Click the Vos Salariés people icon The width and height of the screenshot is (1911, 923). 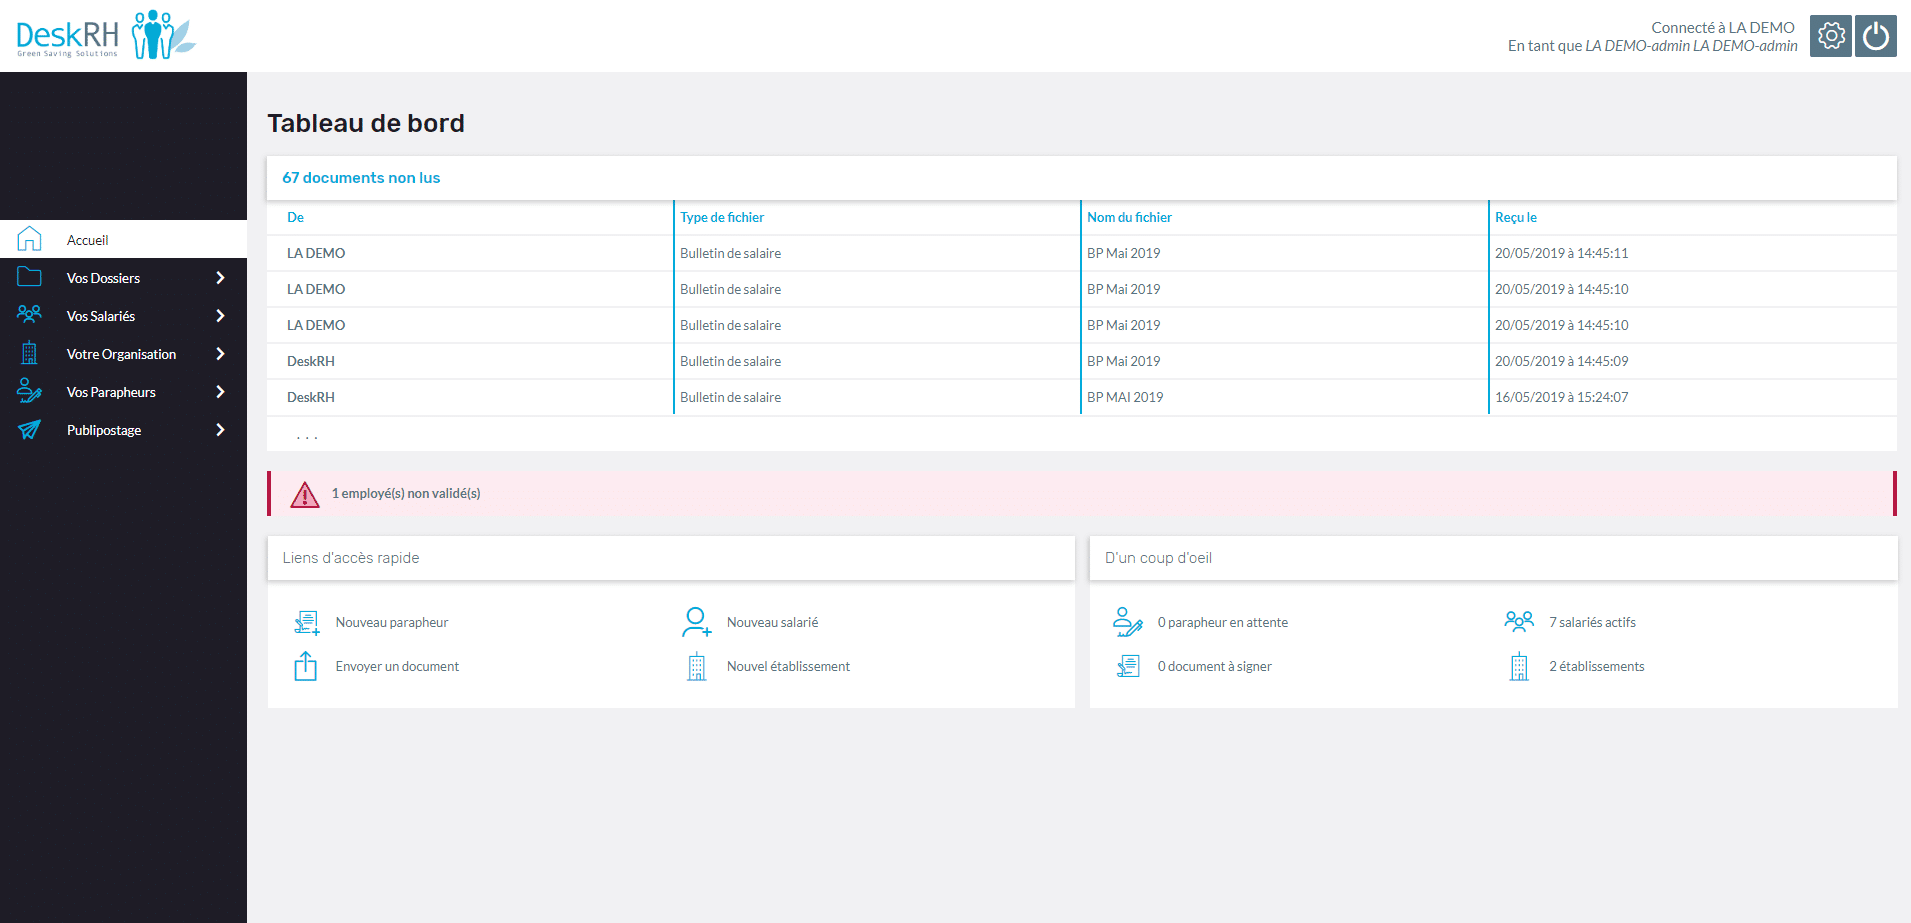tap(30, 315)
